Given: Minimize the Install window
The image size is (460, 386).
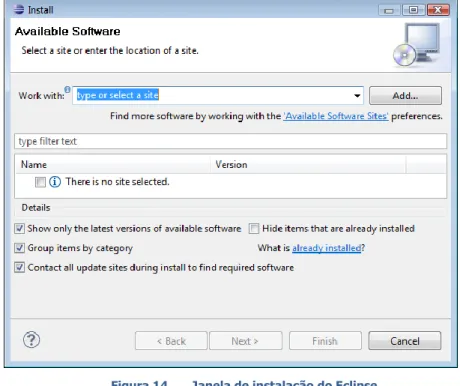Looking at the screenshot, I should click(389, 10).
